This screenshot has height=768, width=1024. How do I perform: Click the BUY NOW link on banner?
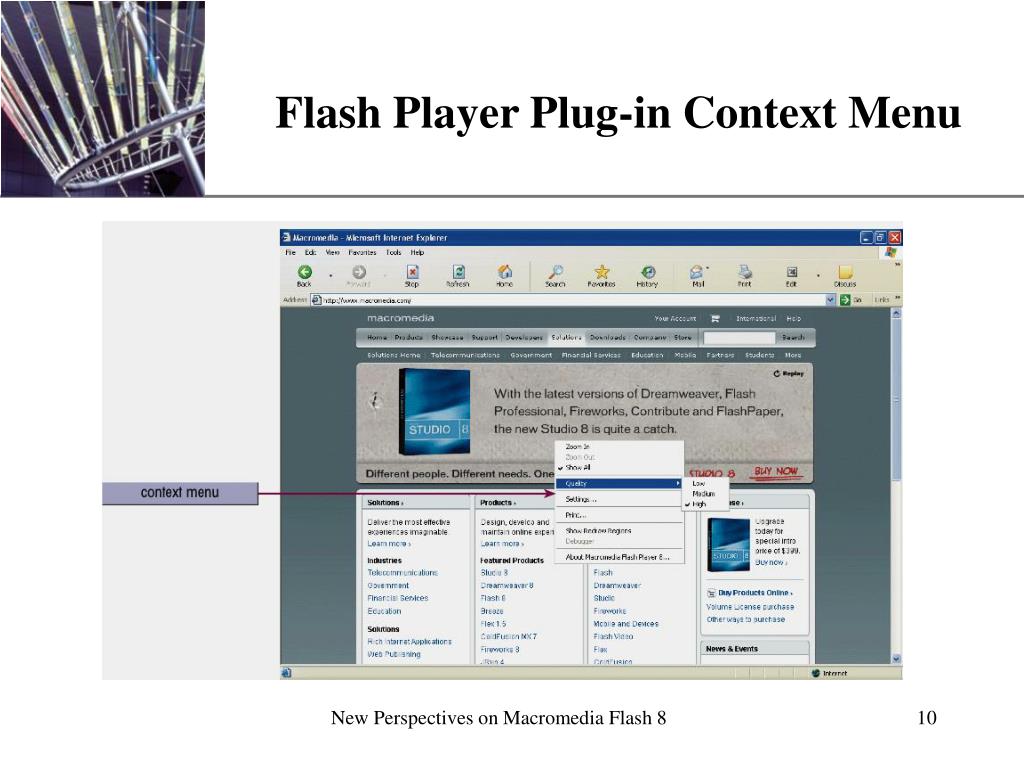tap(775, 471)
